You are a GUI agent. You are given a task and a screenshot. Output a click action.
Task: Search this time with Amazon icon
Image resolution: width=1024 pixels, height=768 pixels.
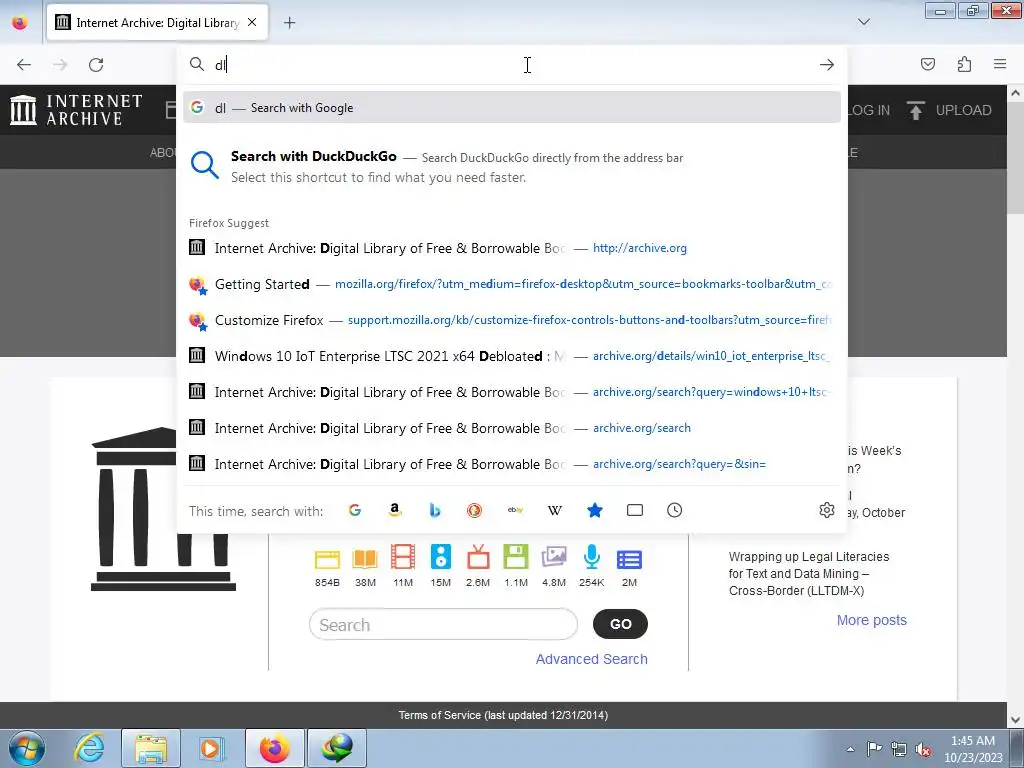tap(394, 511)
